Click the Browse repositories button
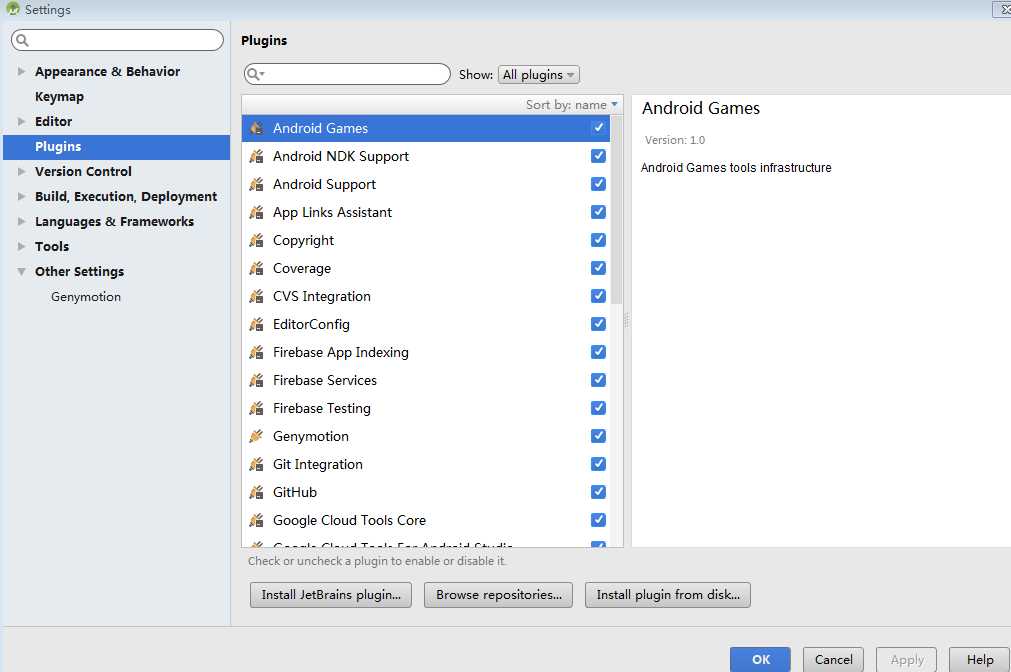The image size is (1011, 672). [498, 595]
